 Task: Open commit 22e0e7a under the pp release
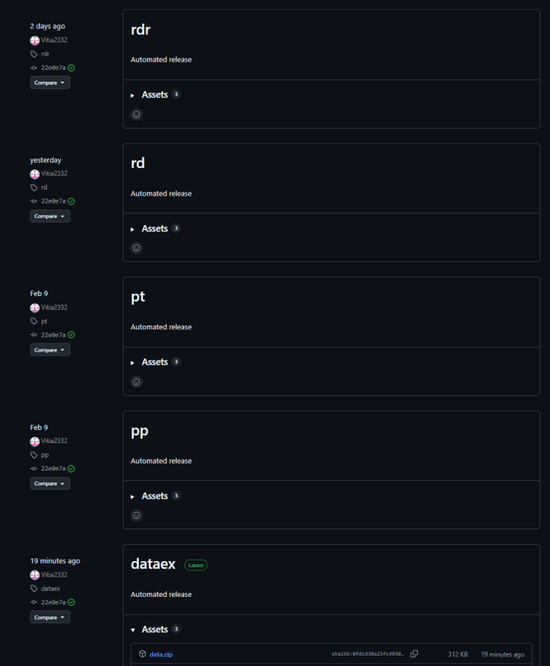coord(54,468)
